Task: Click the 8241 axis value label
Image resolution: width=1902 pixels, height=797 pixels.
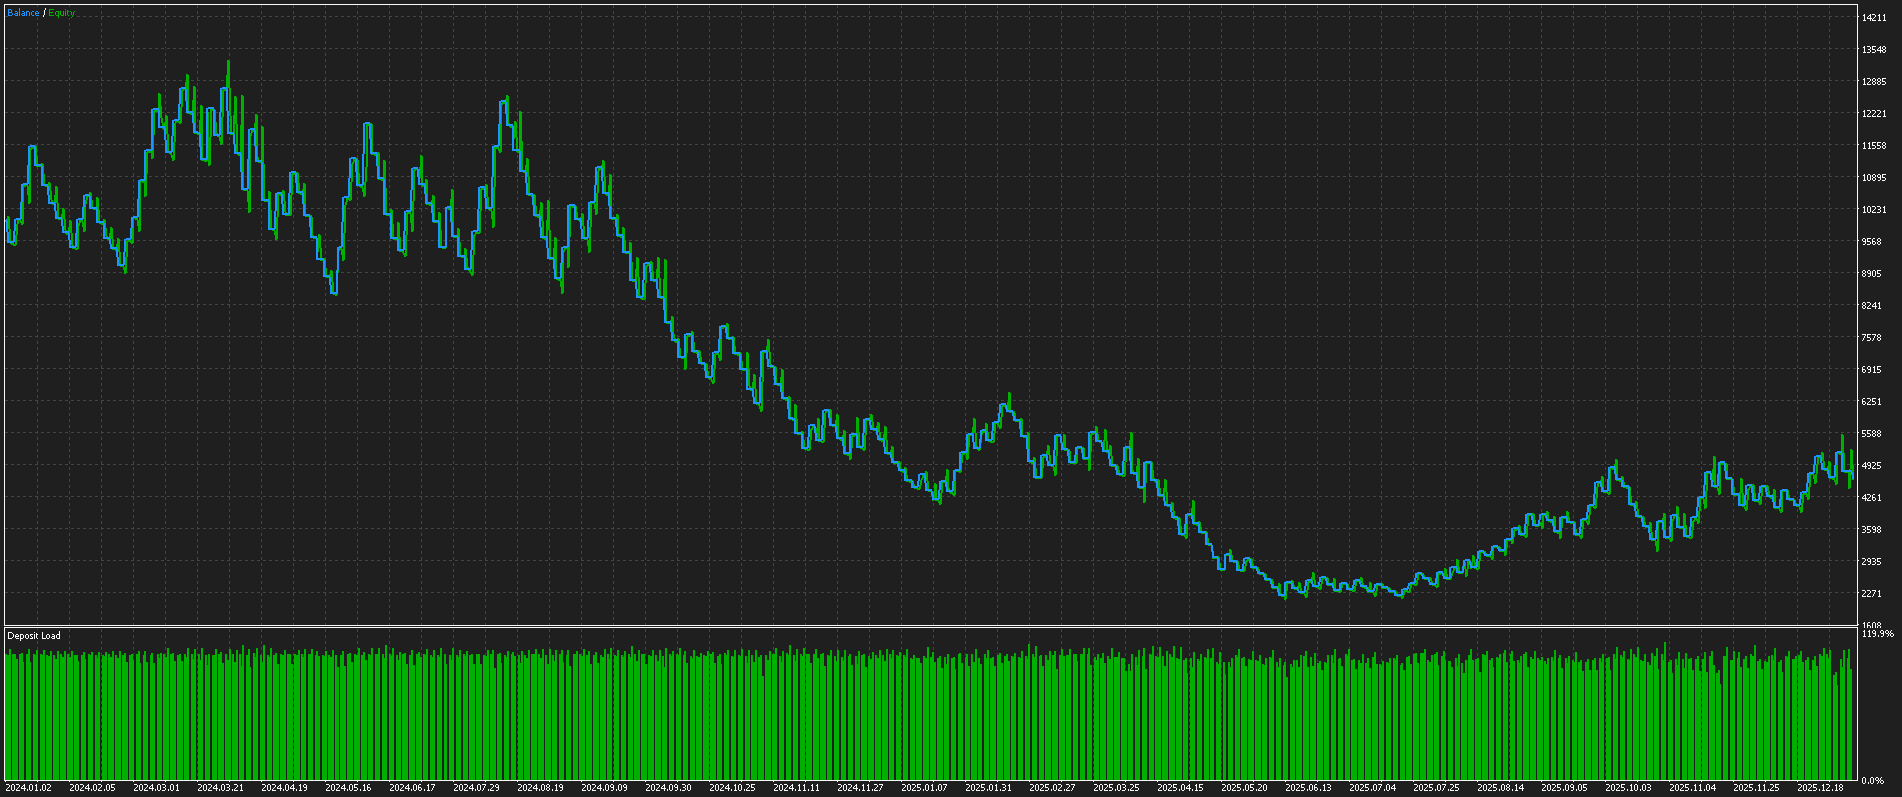Action: pos(1871,306)
